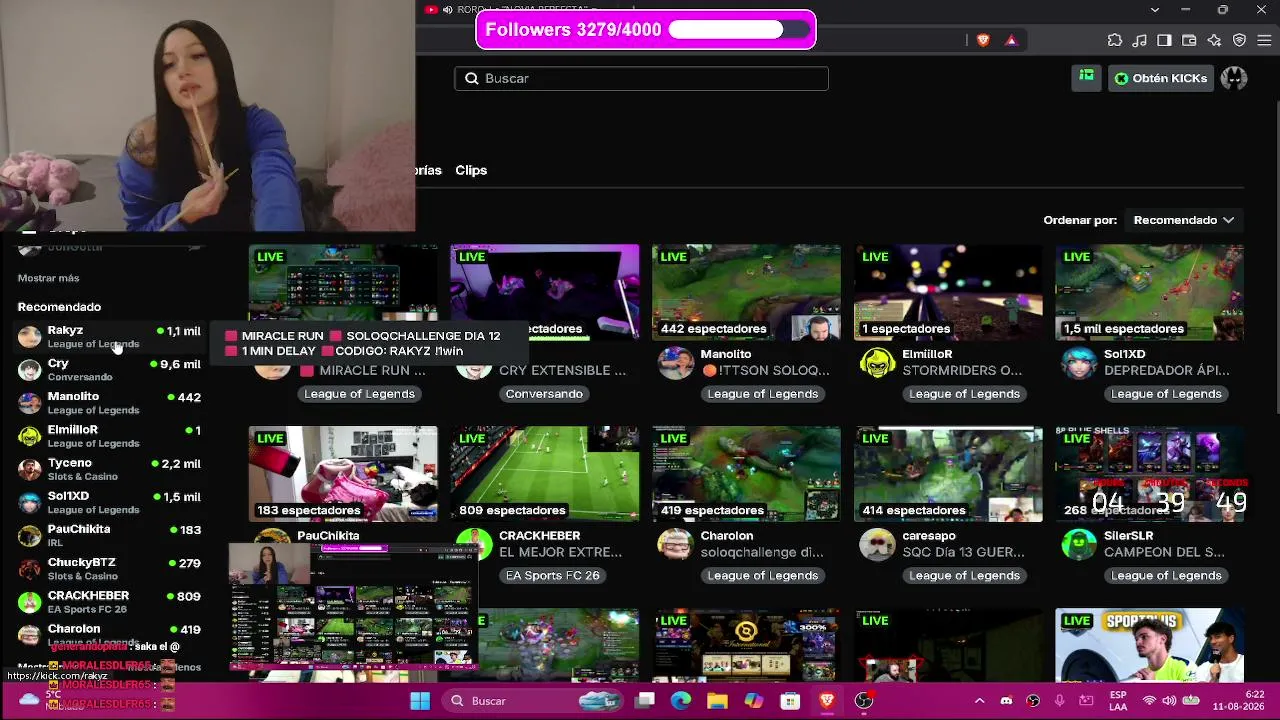Open ElmiilloR in the Recomendado sidebar
1280x720 pixels.
110,436
